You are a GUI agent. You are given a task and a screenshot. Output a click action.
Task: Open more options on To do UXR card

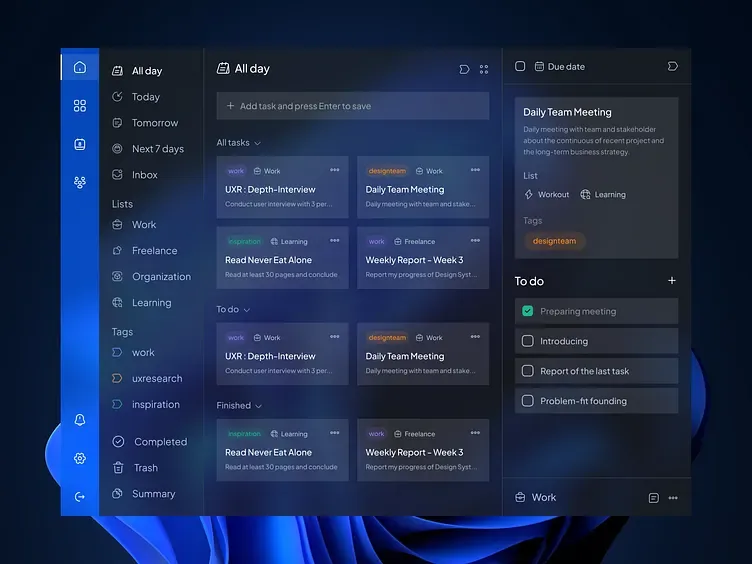pos(335,337)
